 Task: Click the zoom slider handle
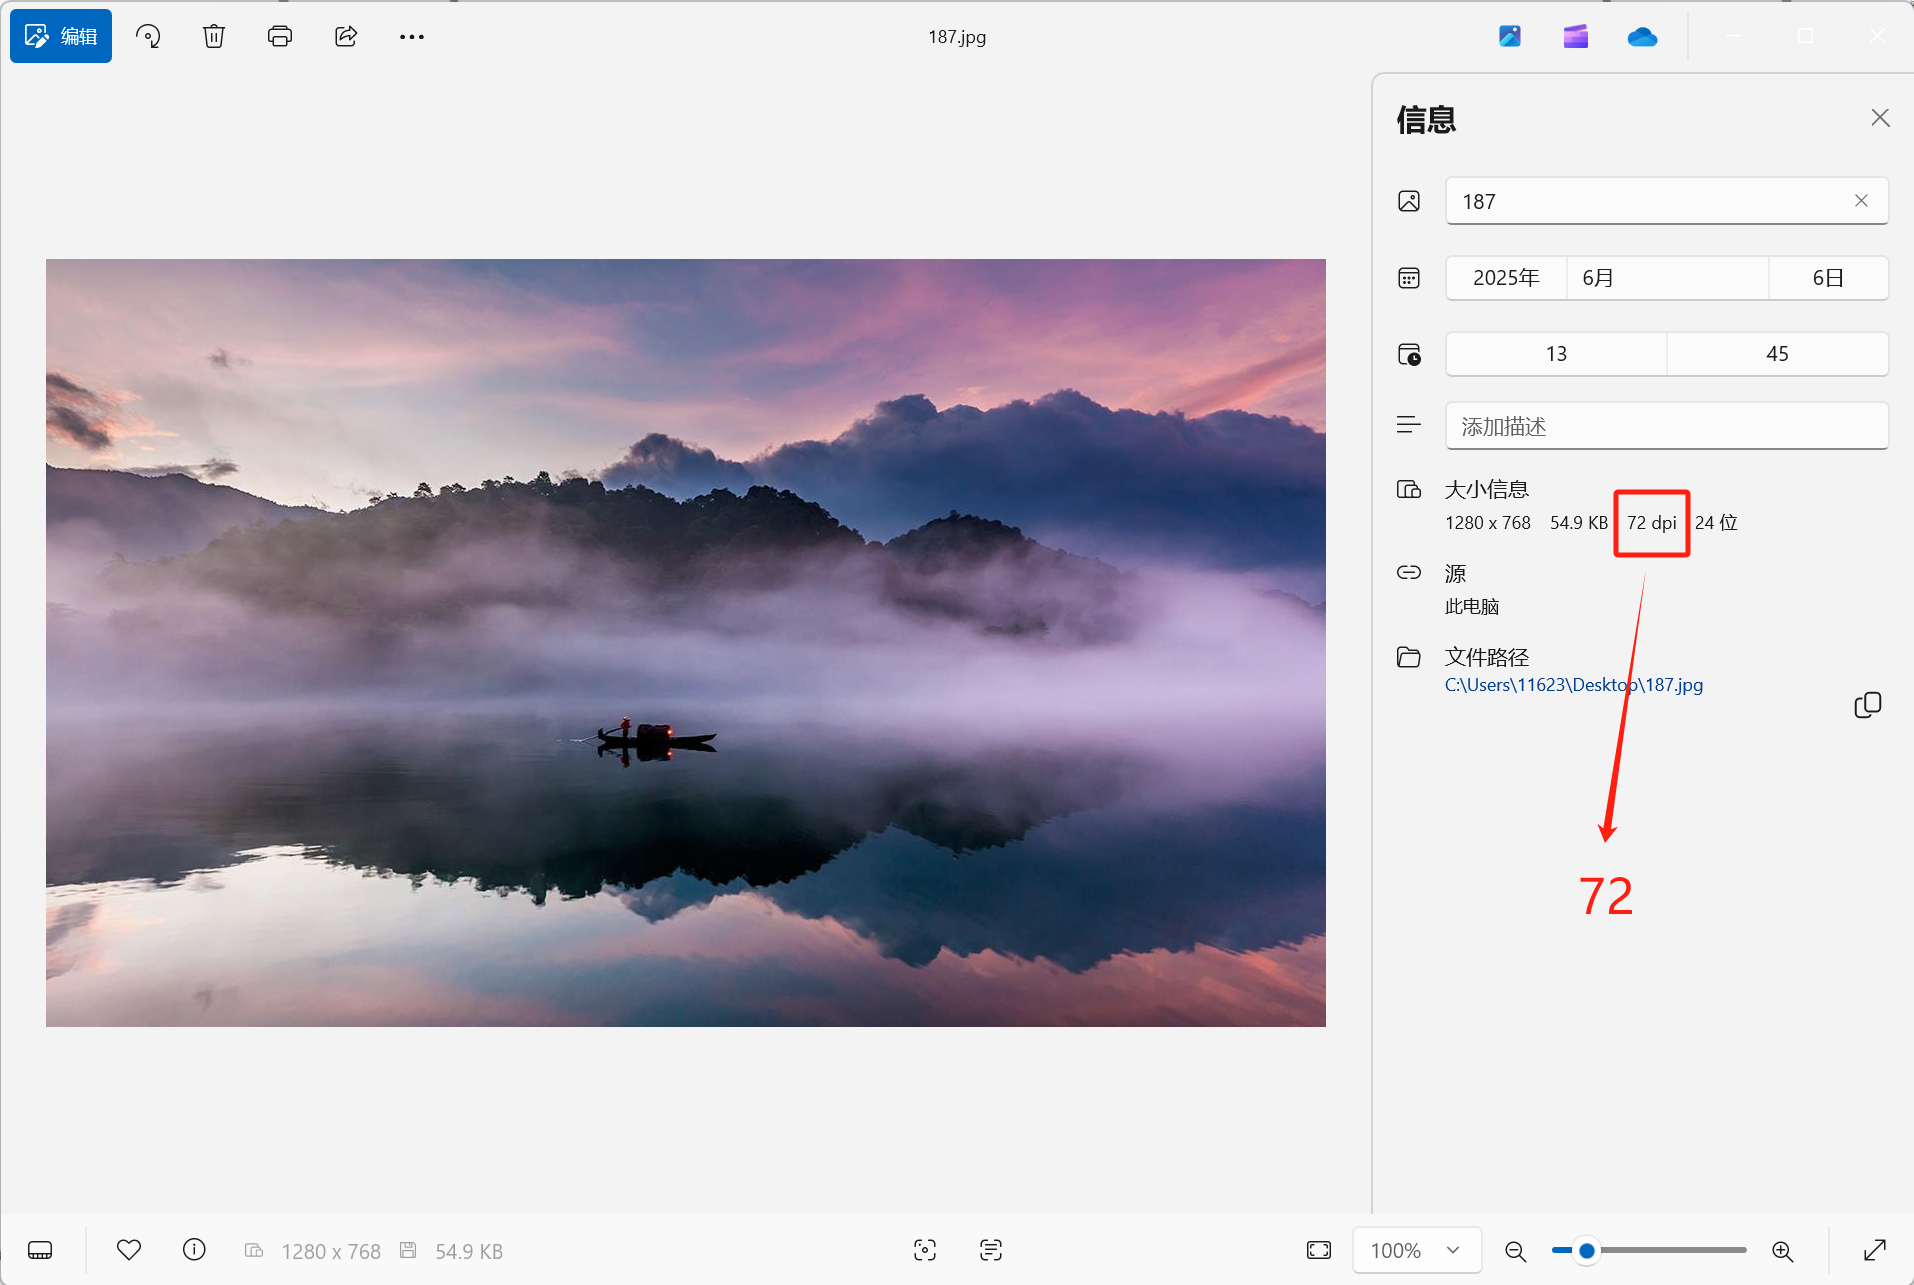[1586, 1250]
